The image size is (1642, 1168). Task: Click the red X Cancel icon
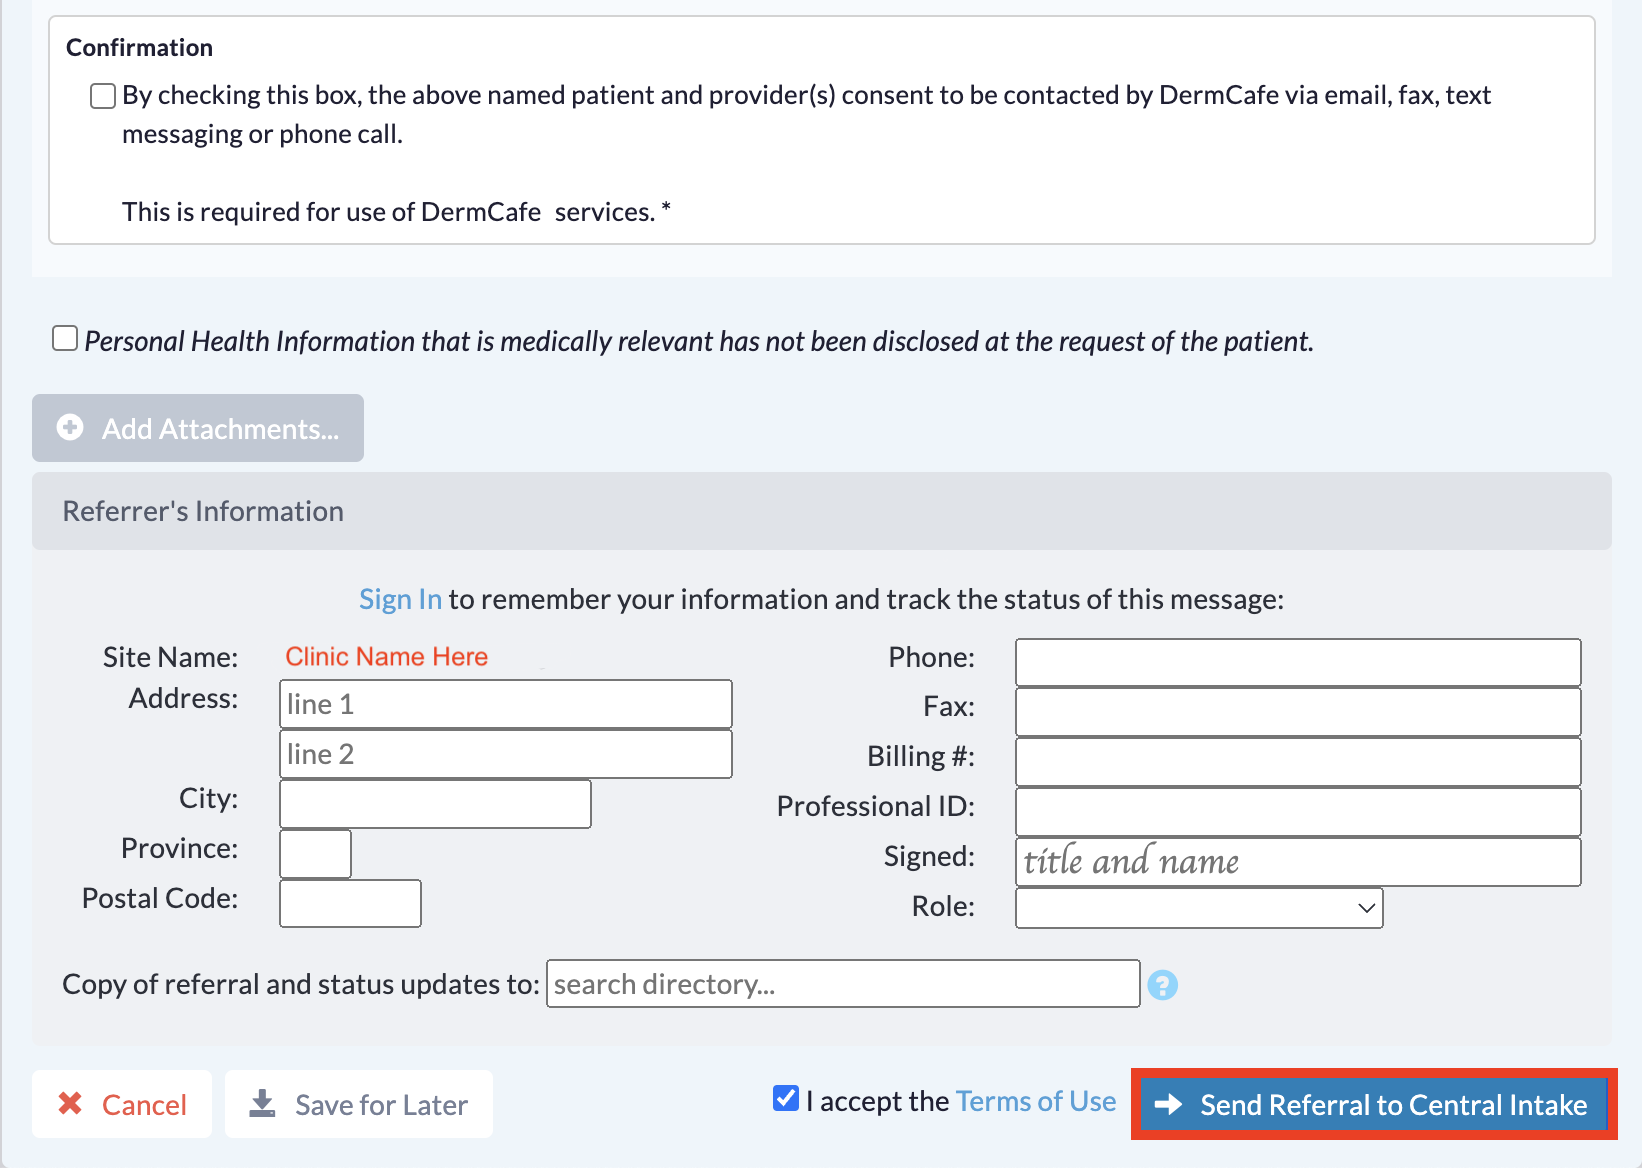pos(70,1103)
